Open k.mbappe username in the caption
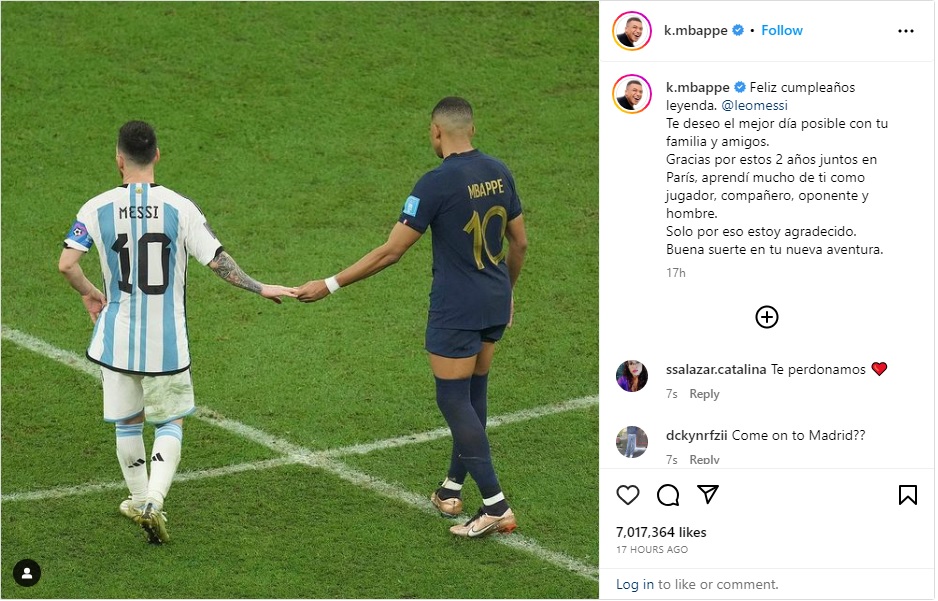The height and width of the screenshot is (601, 938). click(x=698, y=88)
